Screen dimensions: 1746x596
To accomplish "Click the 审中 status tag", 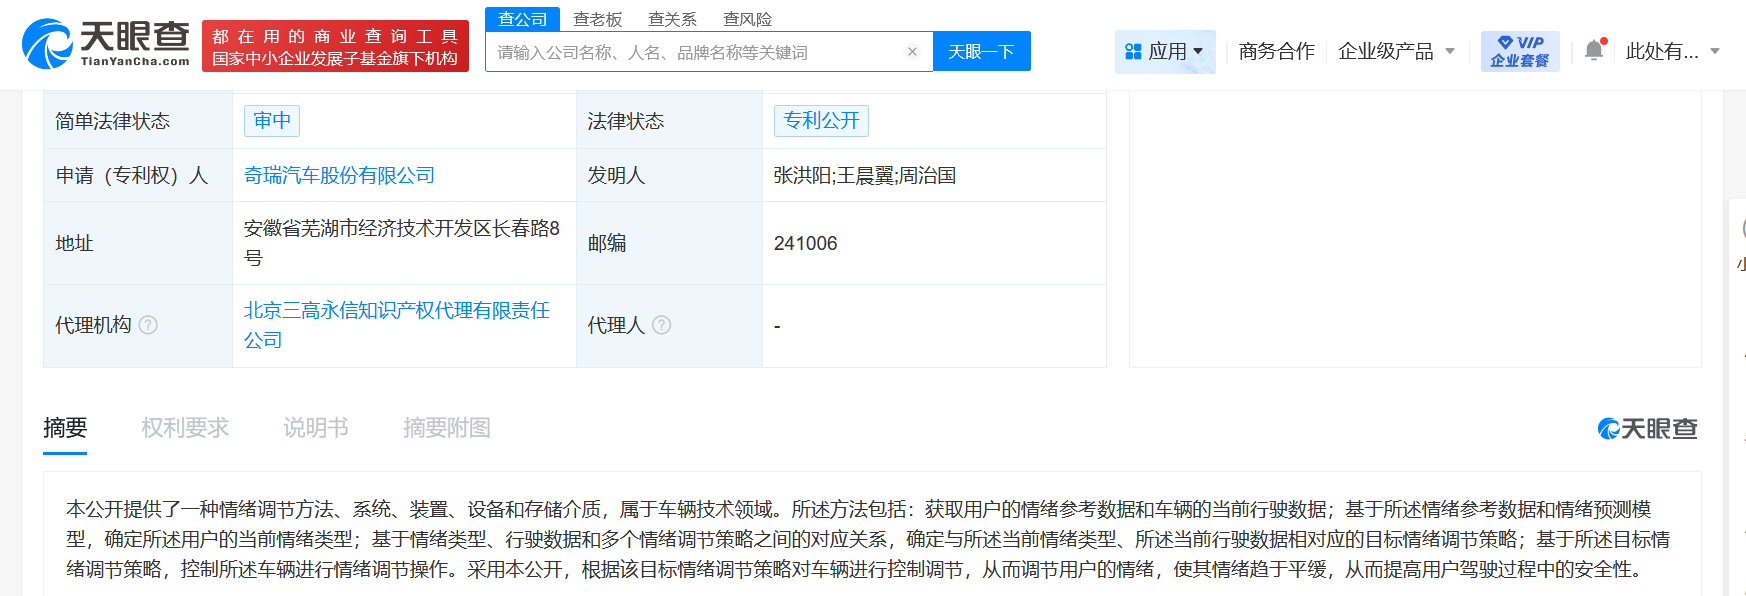I will coord(272,121).
